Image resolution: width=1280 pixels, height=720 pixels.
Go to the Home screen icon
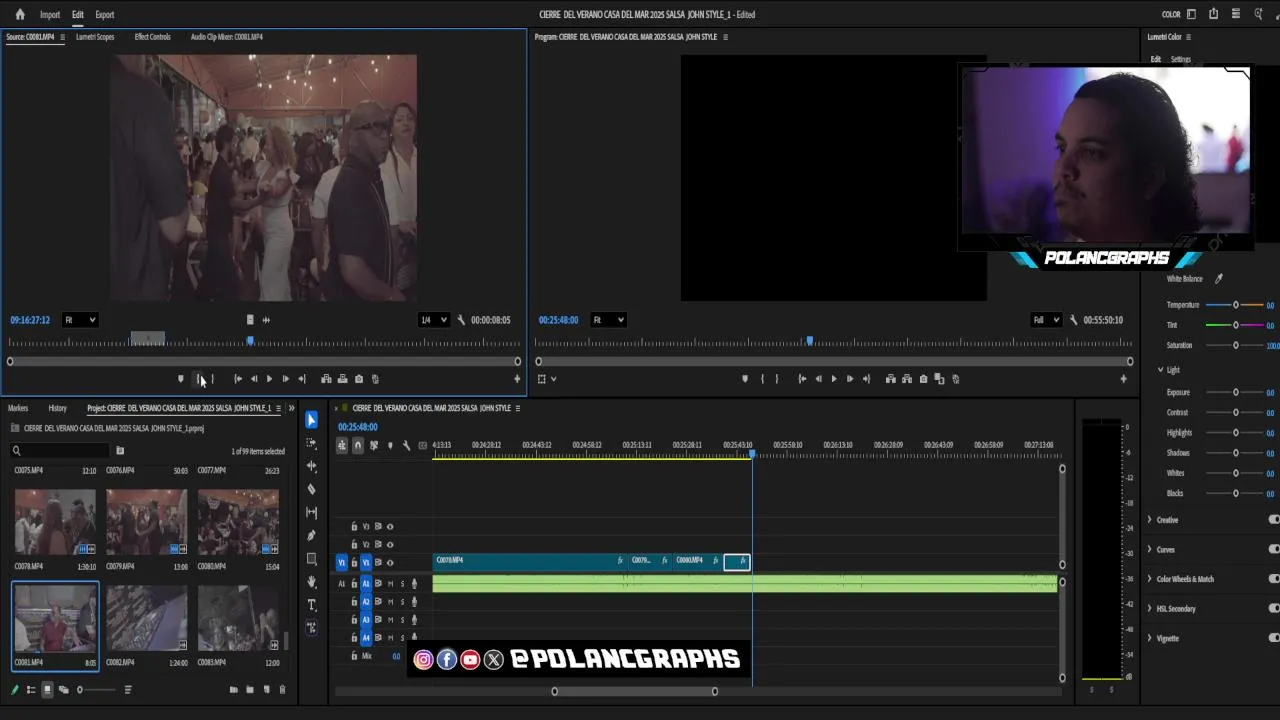20,14
